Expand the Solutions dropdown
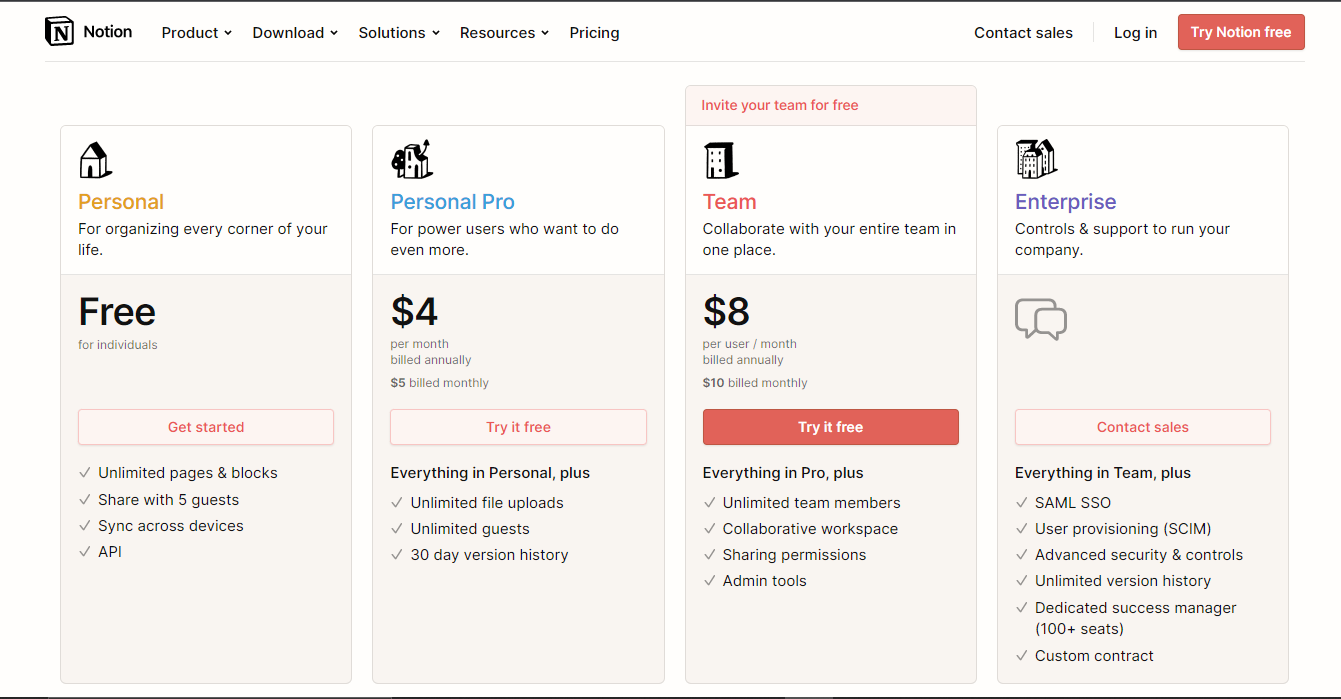 [x=399, y=33]
